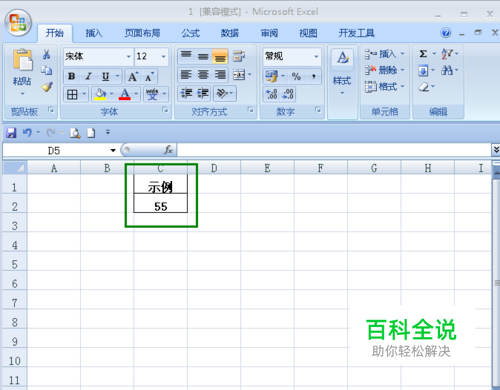The image size is (500, 390).
Task: Click the Clear eraser icon
Action: [424, 87]
